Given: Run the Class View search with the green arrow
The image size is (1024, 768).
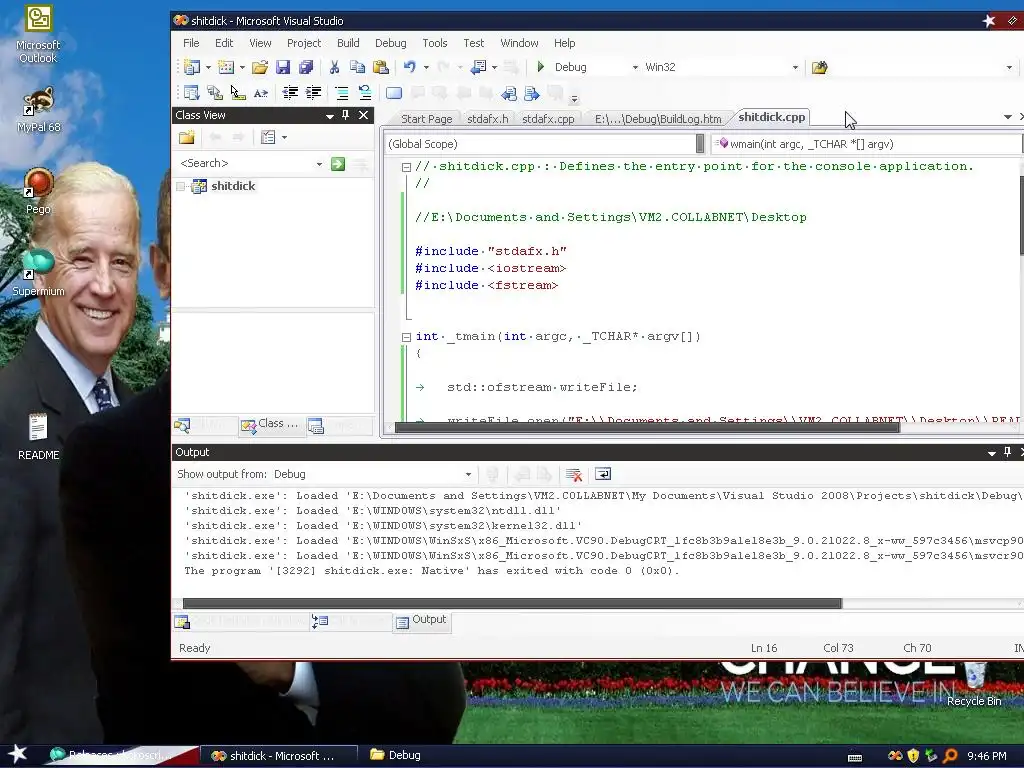Looking at the screenshot, I should click(338, 163).
